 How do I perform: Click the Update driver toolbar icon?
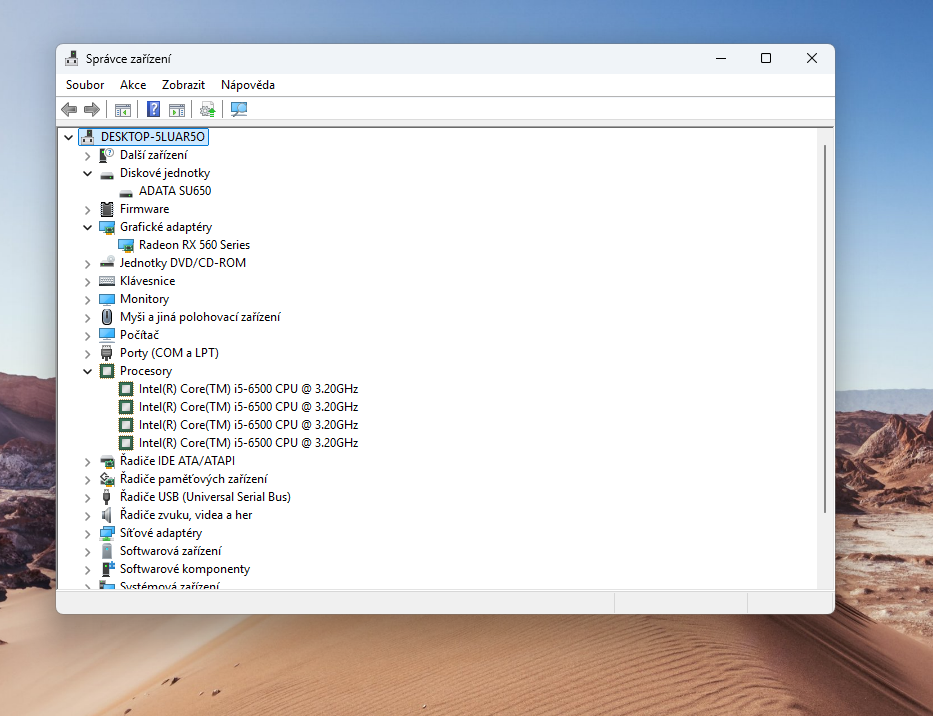[207, 109]
